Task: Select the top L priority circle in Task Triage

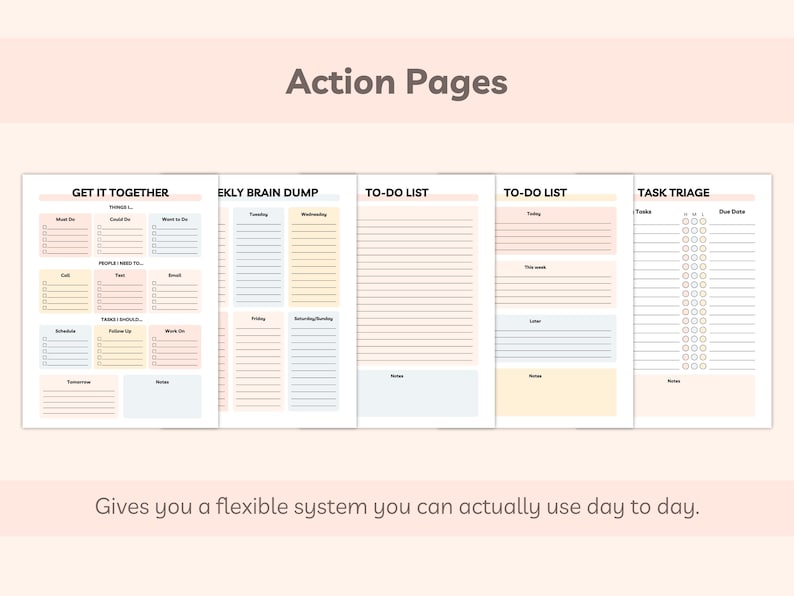Action: 703,221
